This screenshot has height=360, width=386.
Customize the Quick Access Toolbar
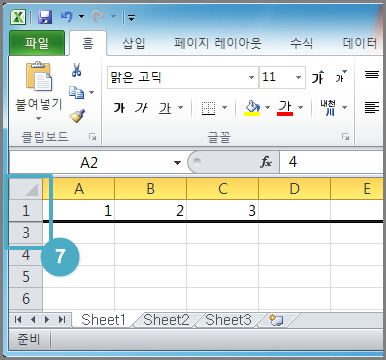tap(131, 17)
